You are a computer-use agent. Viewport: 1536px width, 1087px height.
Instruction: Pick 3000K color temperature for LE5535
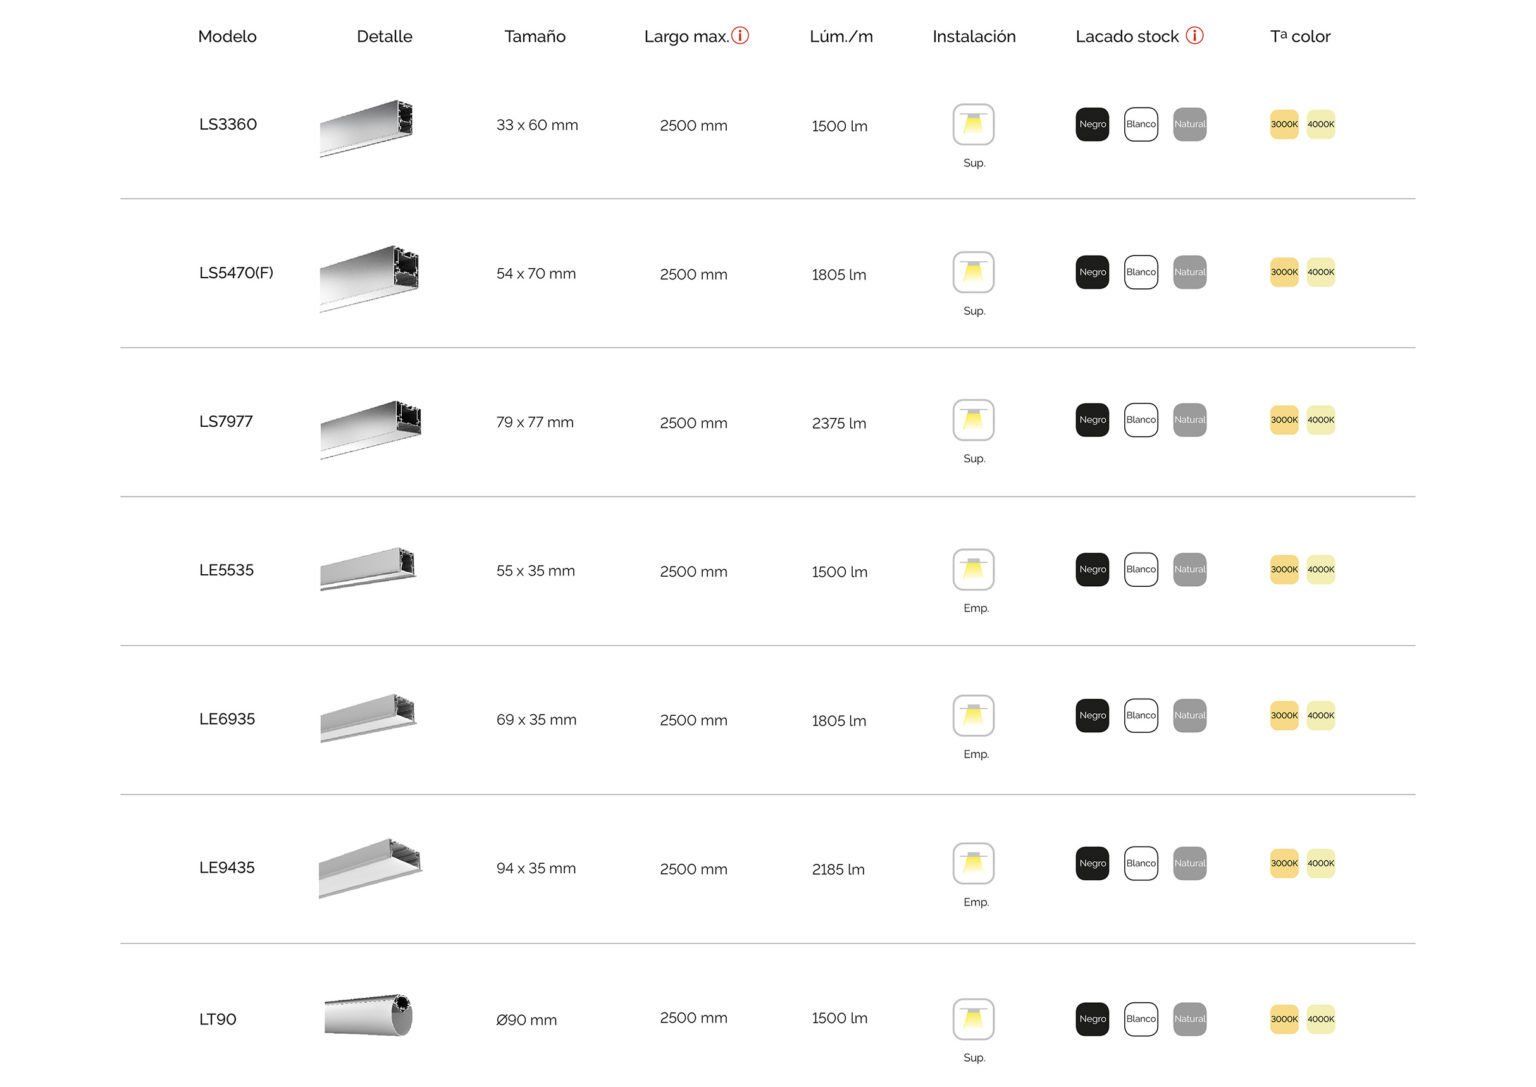click(1284, 570)
